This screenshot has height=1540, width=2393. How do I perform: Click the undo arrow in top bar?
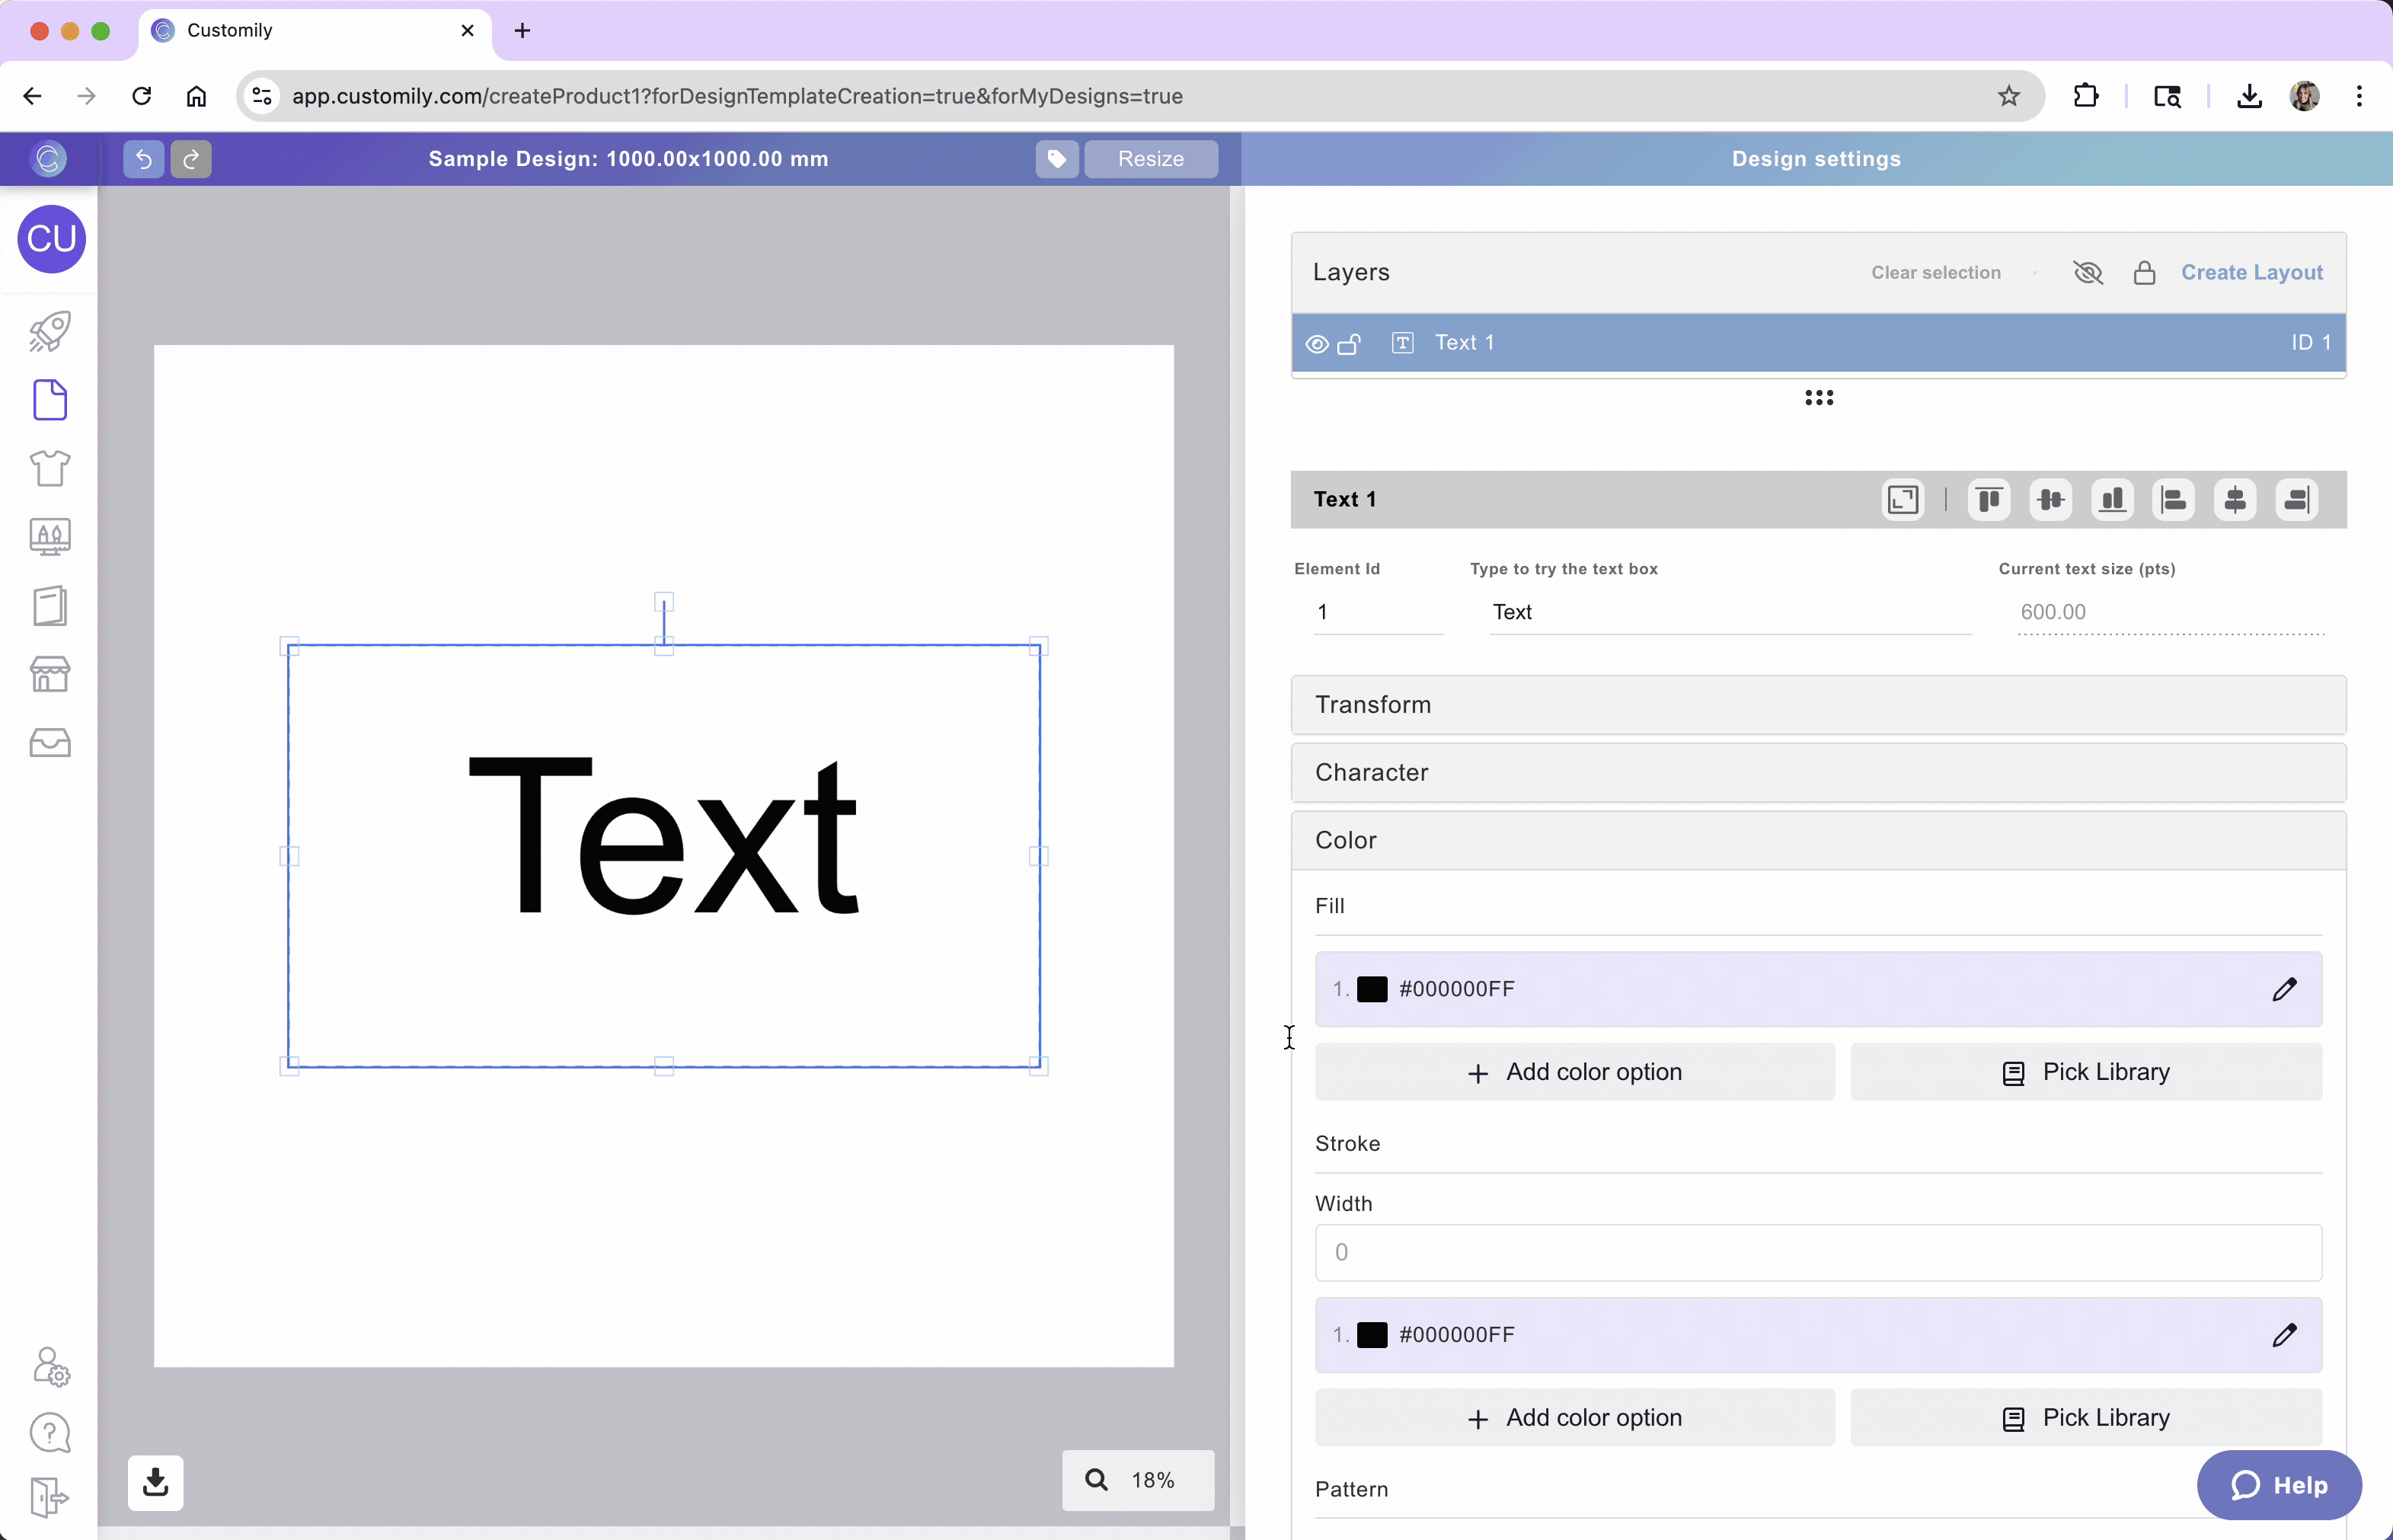143,159
